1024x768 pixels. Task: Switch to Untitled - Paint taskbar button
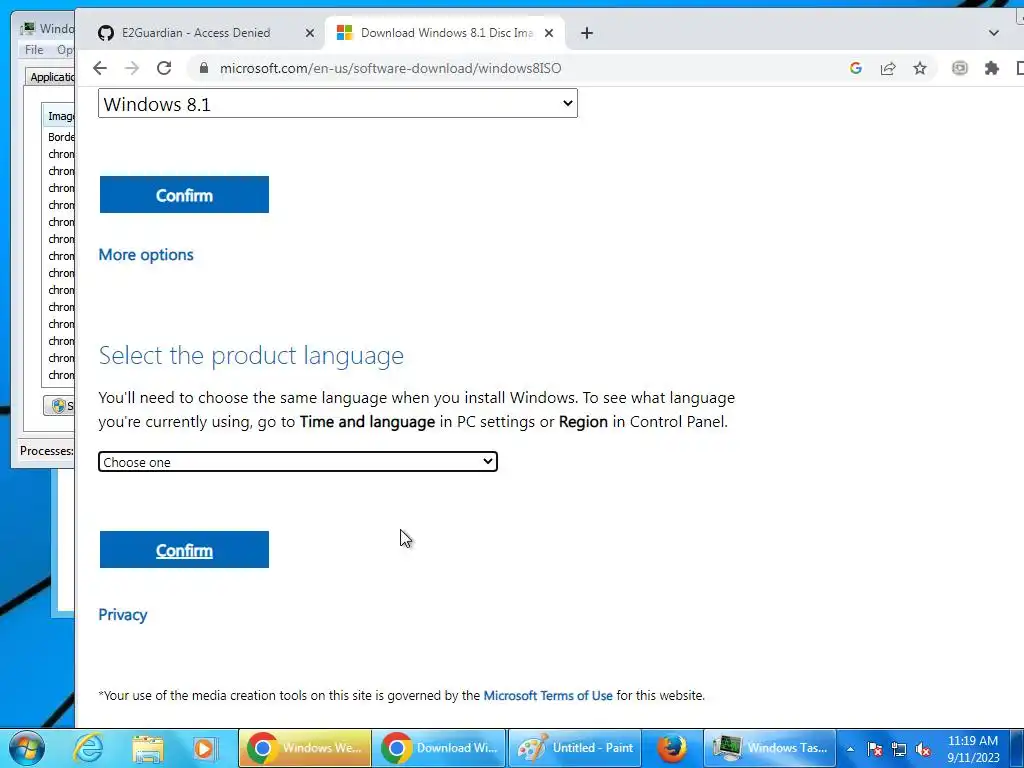pyautogui.click(x=575, y=748)
